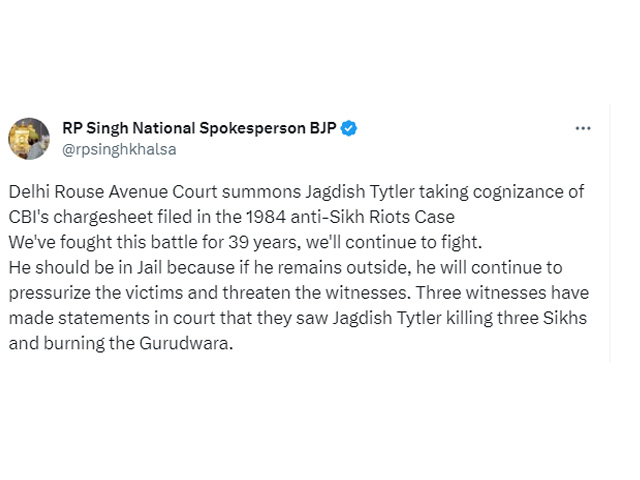640x480 pixels.
Task: Click the words "Three witnesses have"
Action: [x=502, y=293]
